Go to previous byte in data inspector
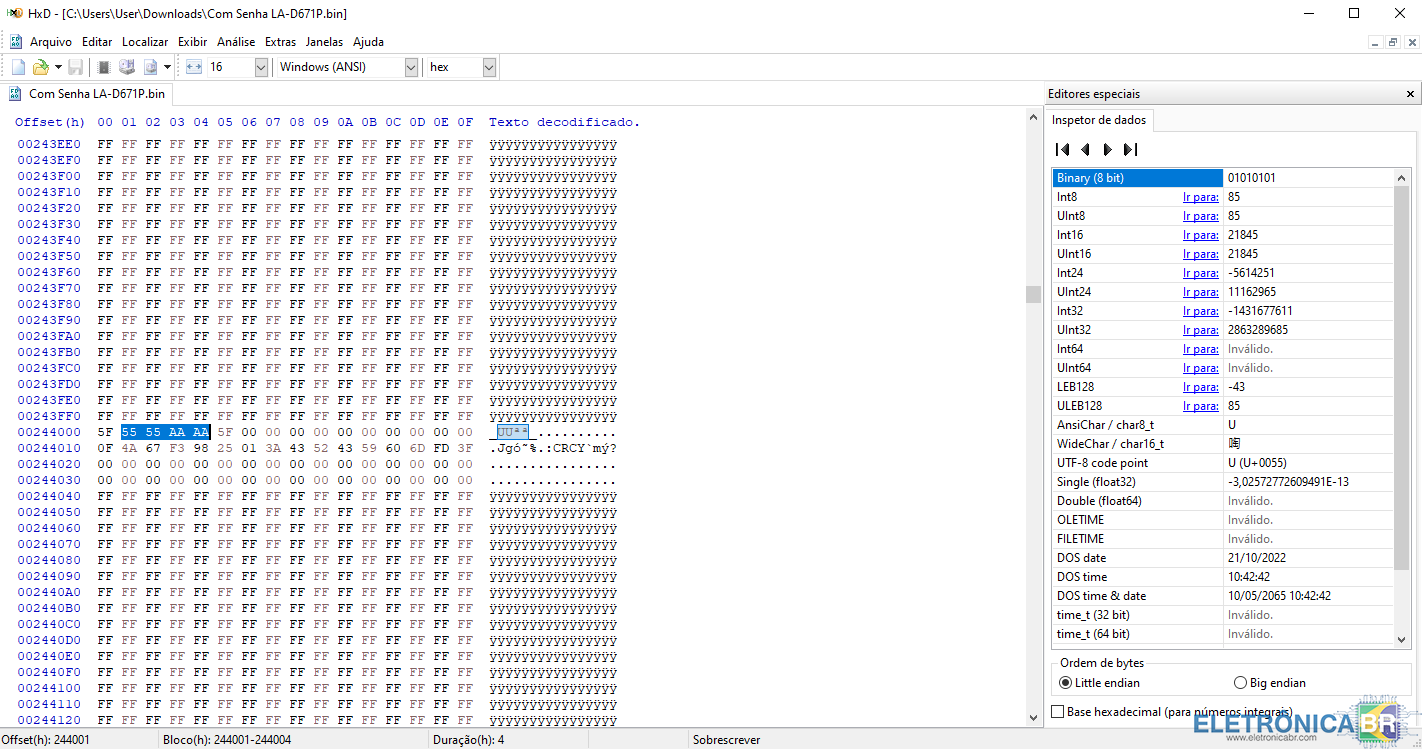Viewport: 1422px width, 749px height. tap(1085, 149)
